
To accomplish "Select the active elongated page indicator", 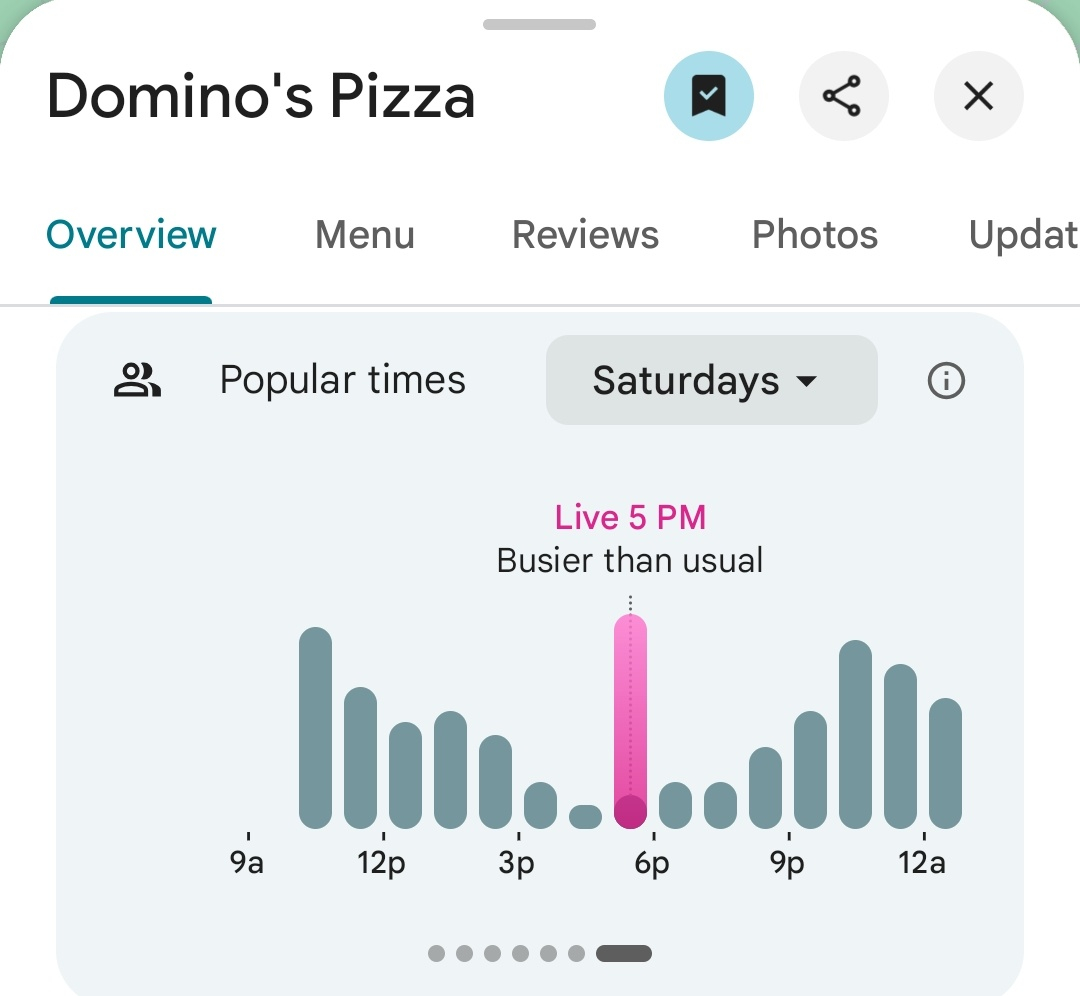I will [x=623, y=953].
